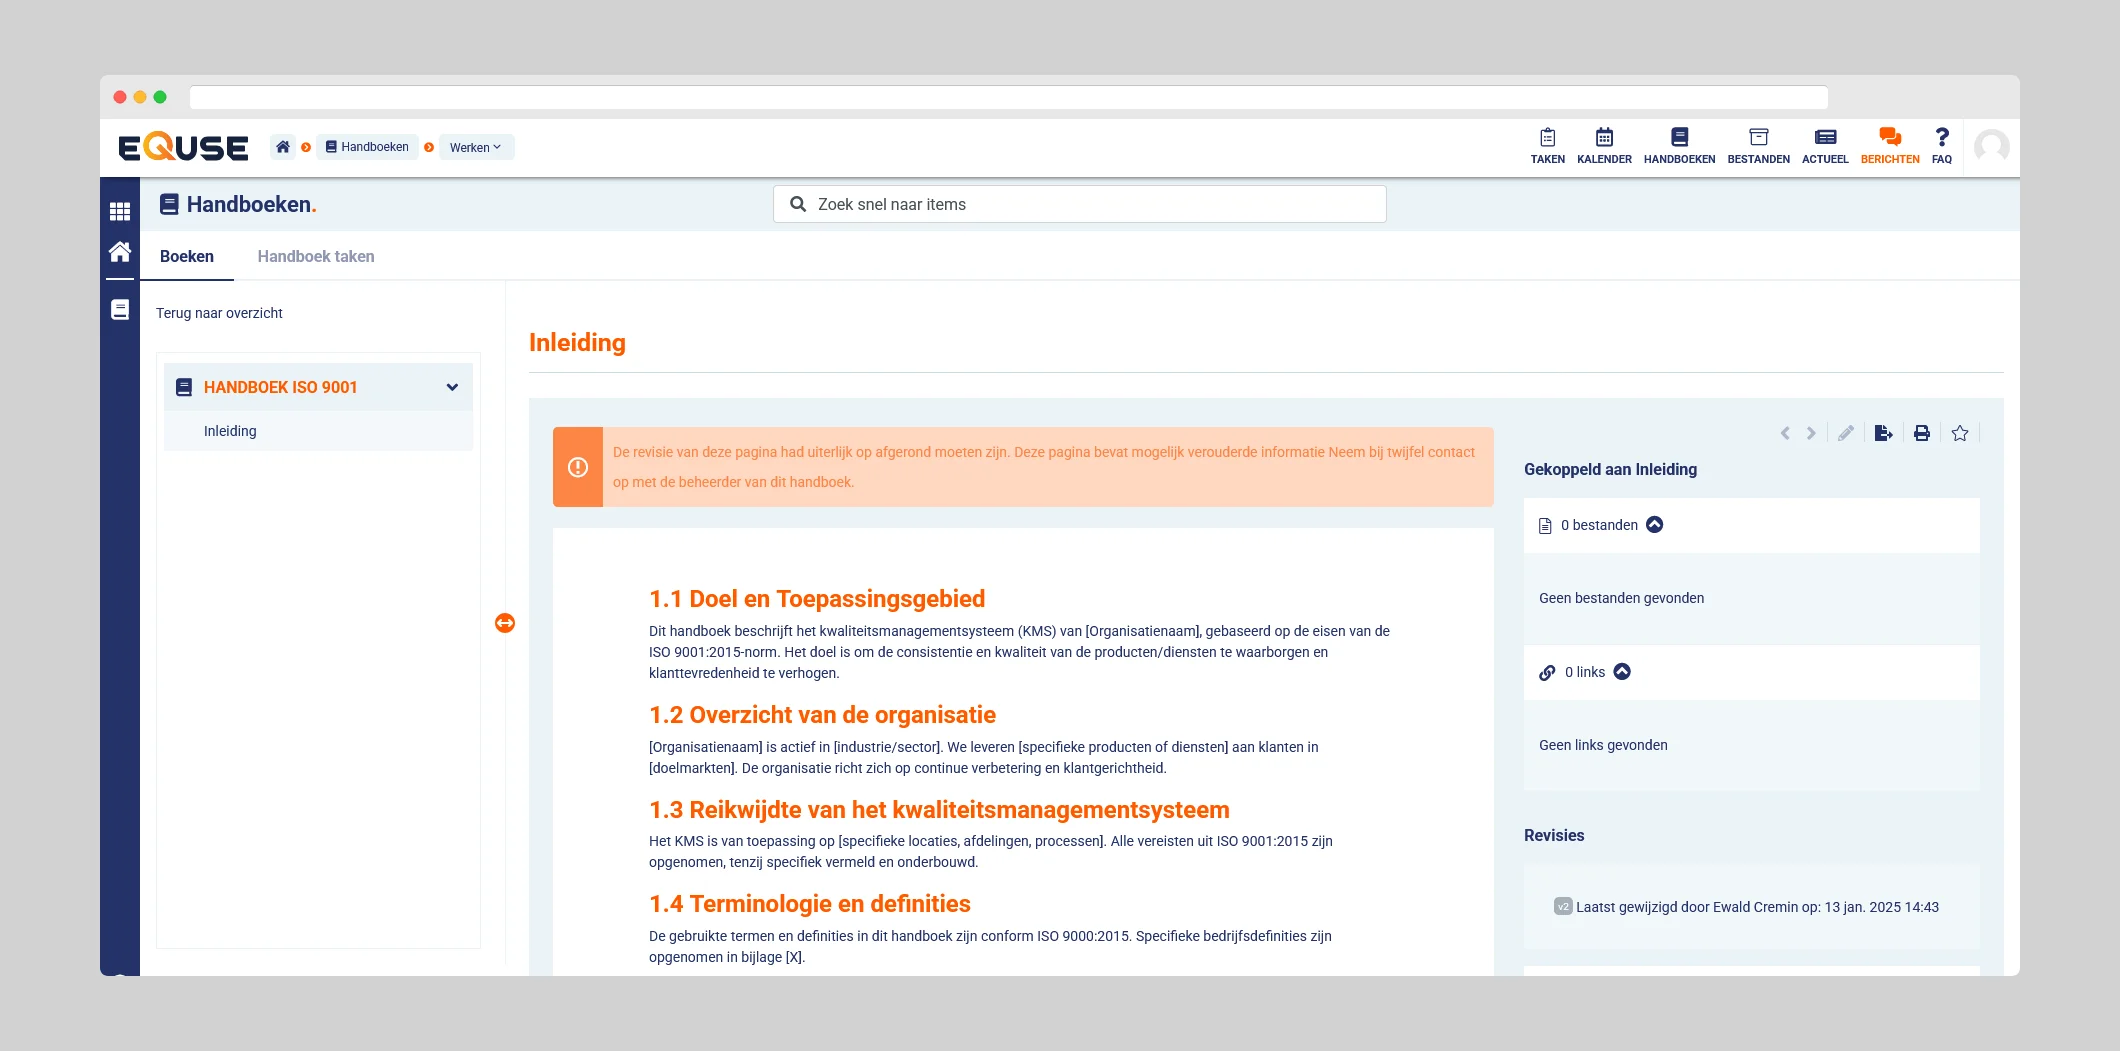Click the pencil edit icon

[1845, 433]
